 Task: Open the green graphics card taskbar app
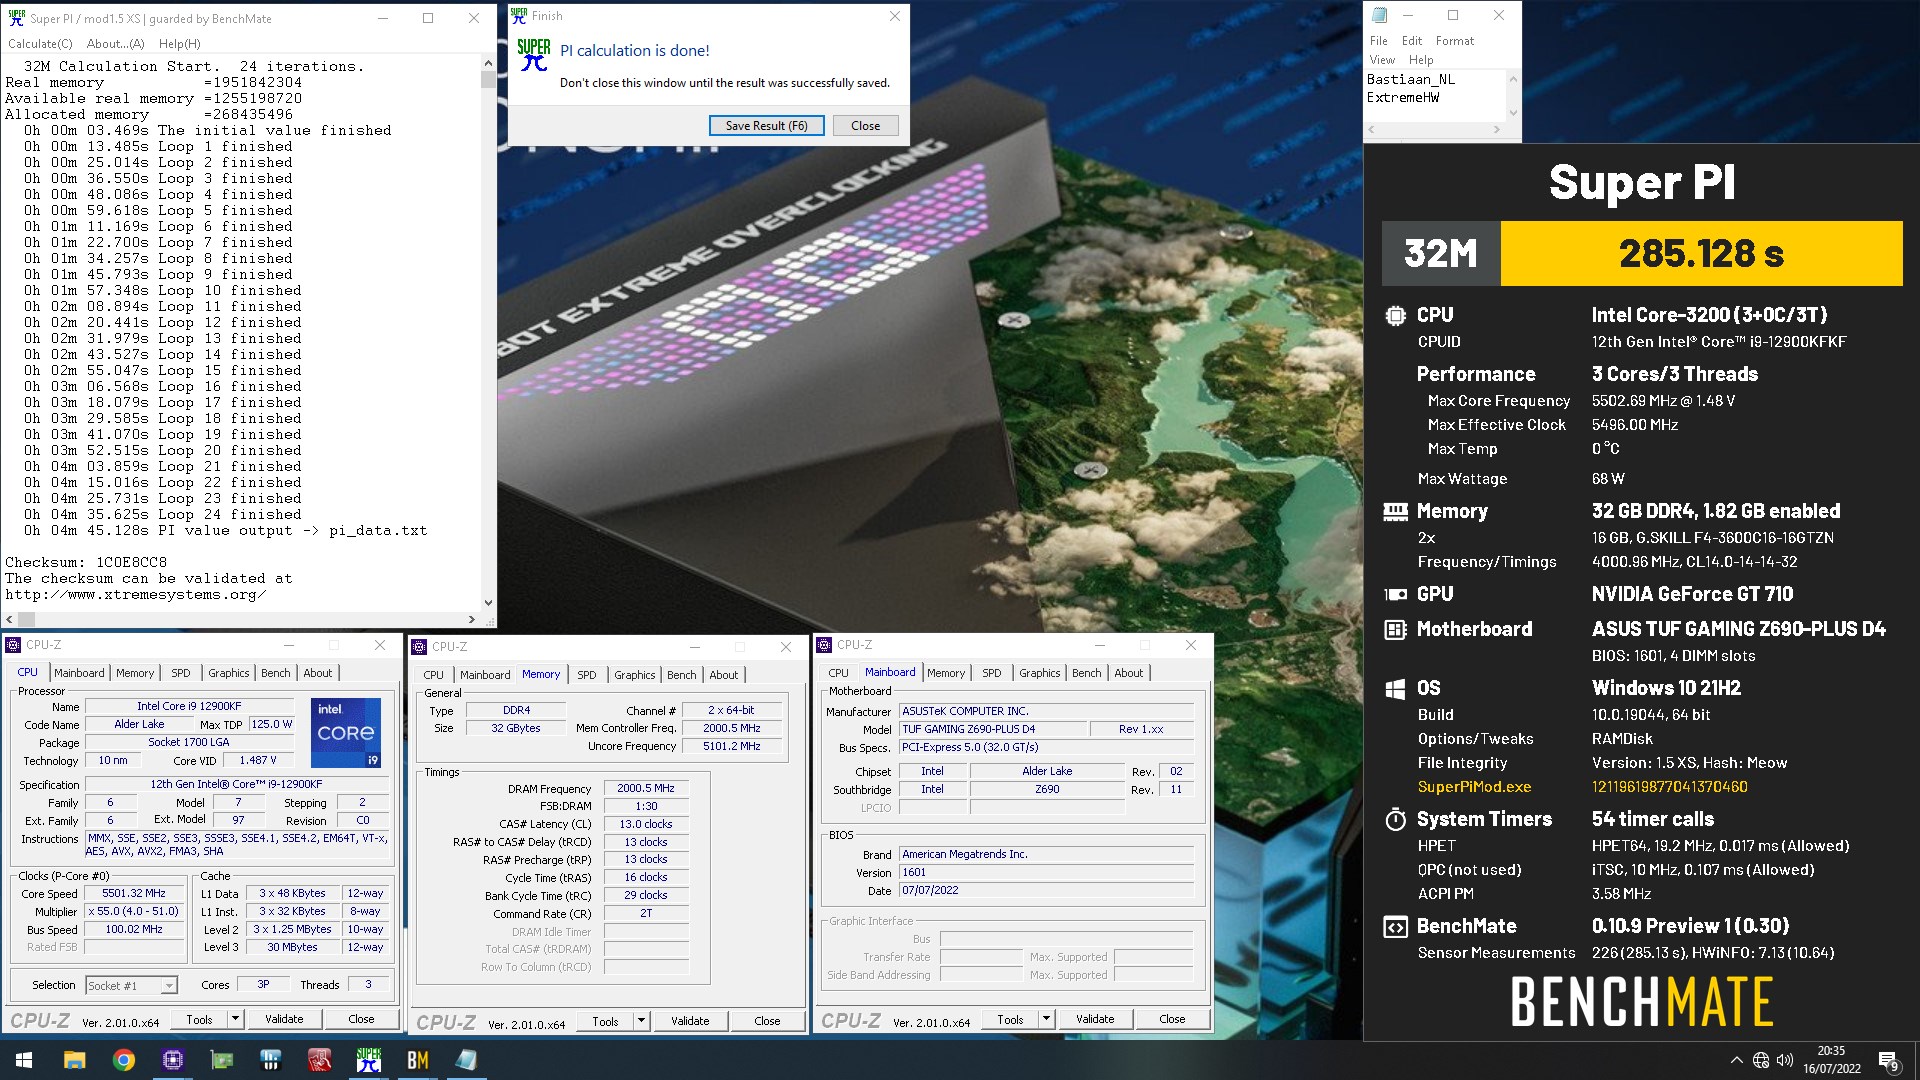tap(221, 1060)
